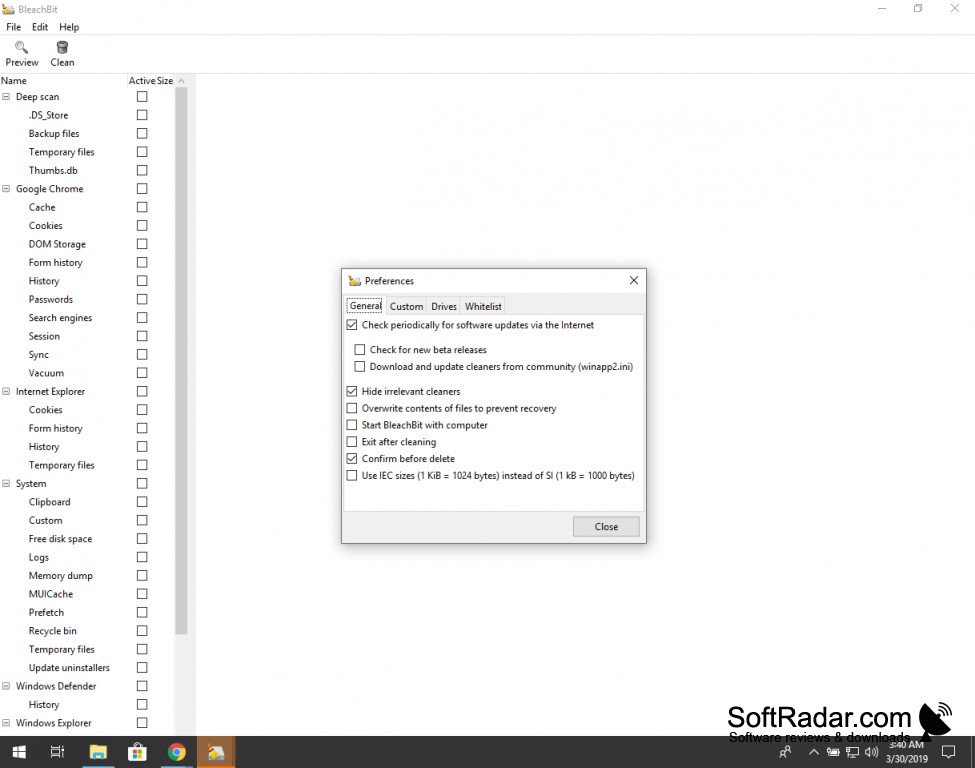Screen dimensions: 975x768
Task: Open the File menu
Action: pos(14,27)
